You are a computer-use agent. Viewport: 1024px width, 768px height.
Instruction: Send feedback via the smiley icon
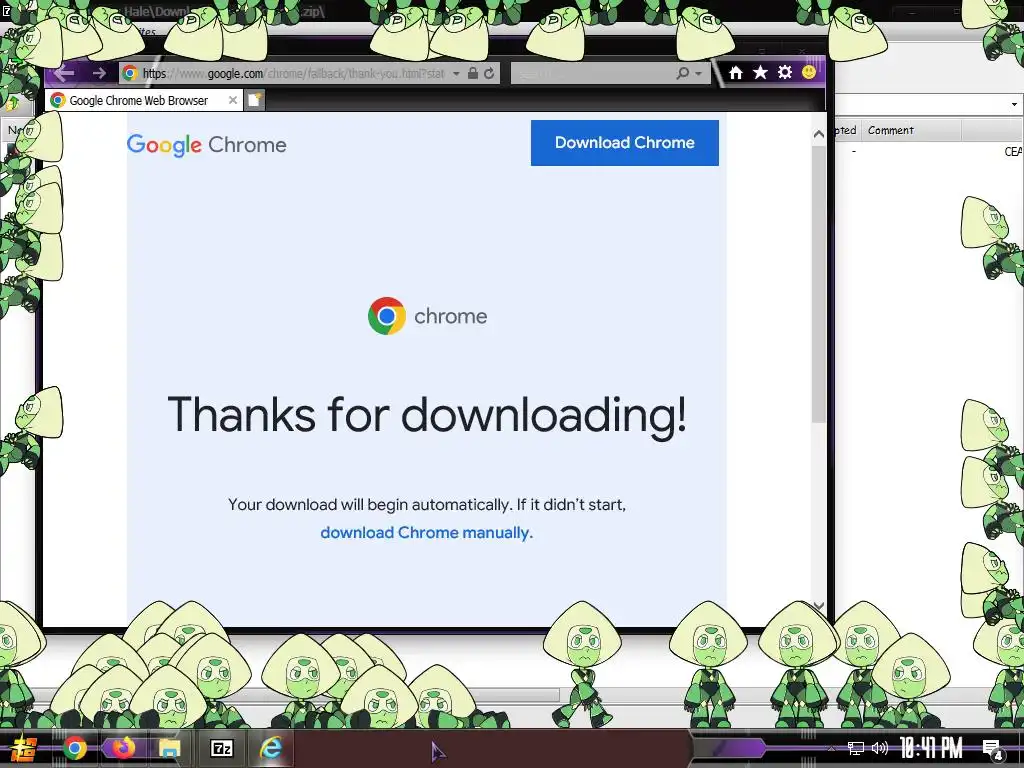tap(808, 72)
